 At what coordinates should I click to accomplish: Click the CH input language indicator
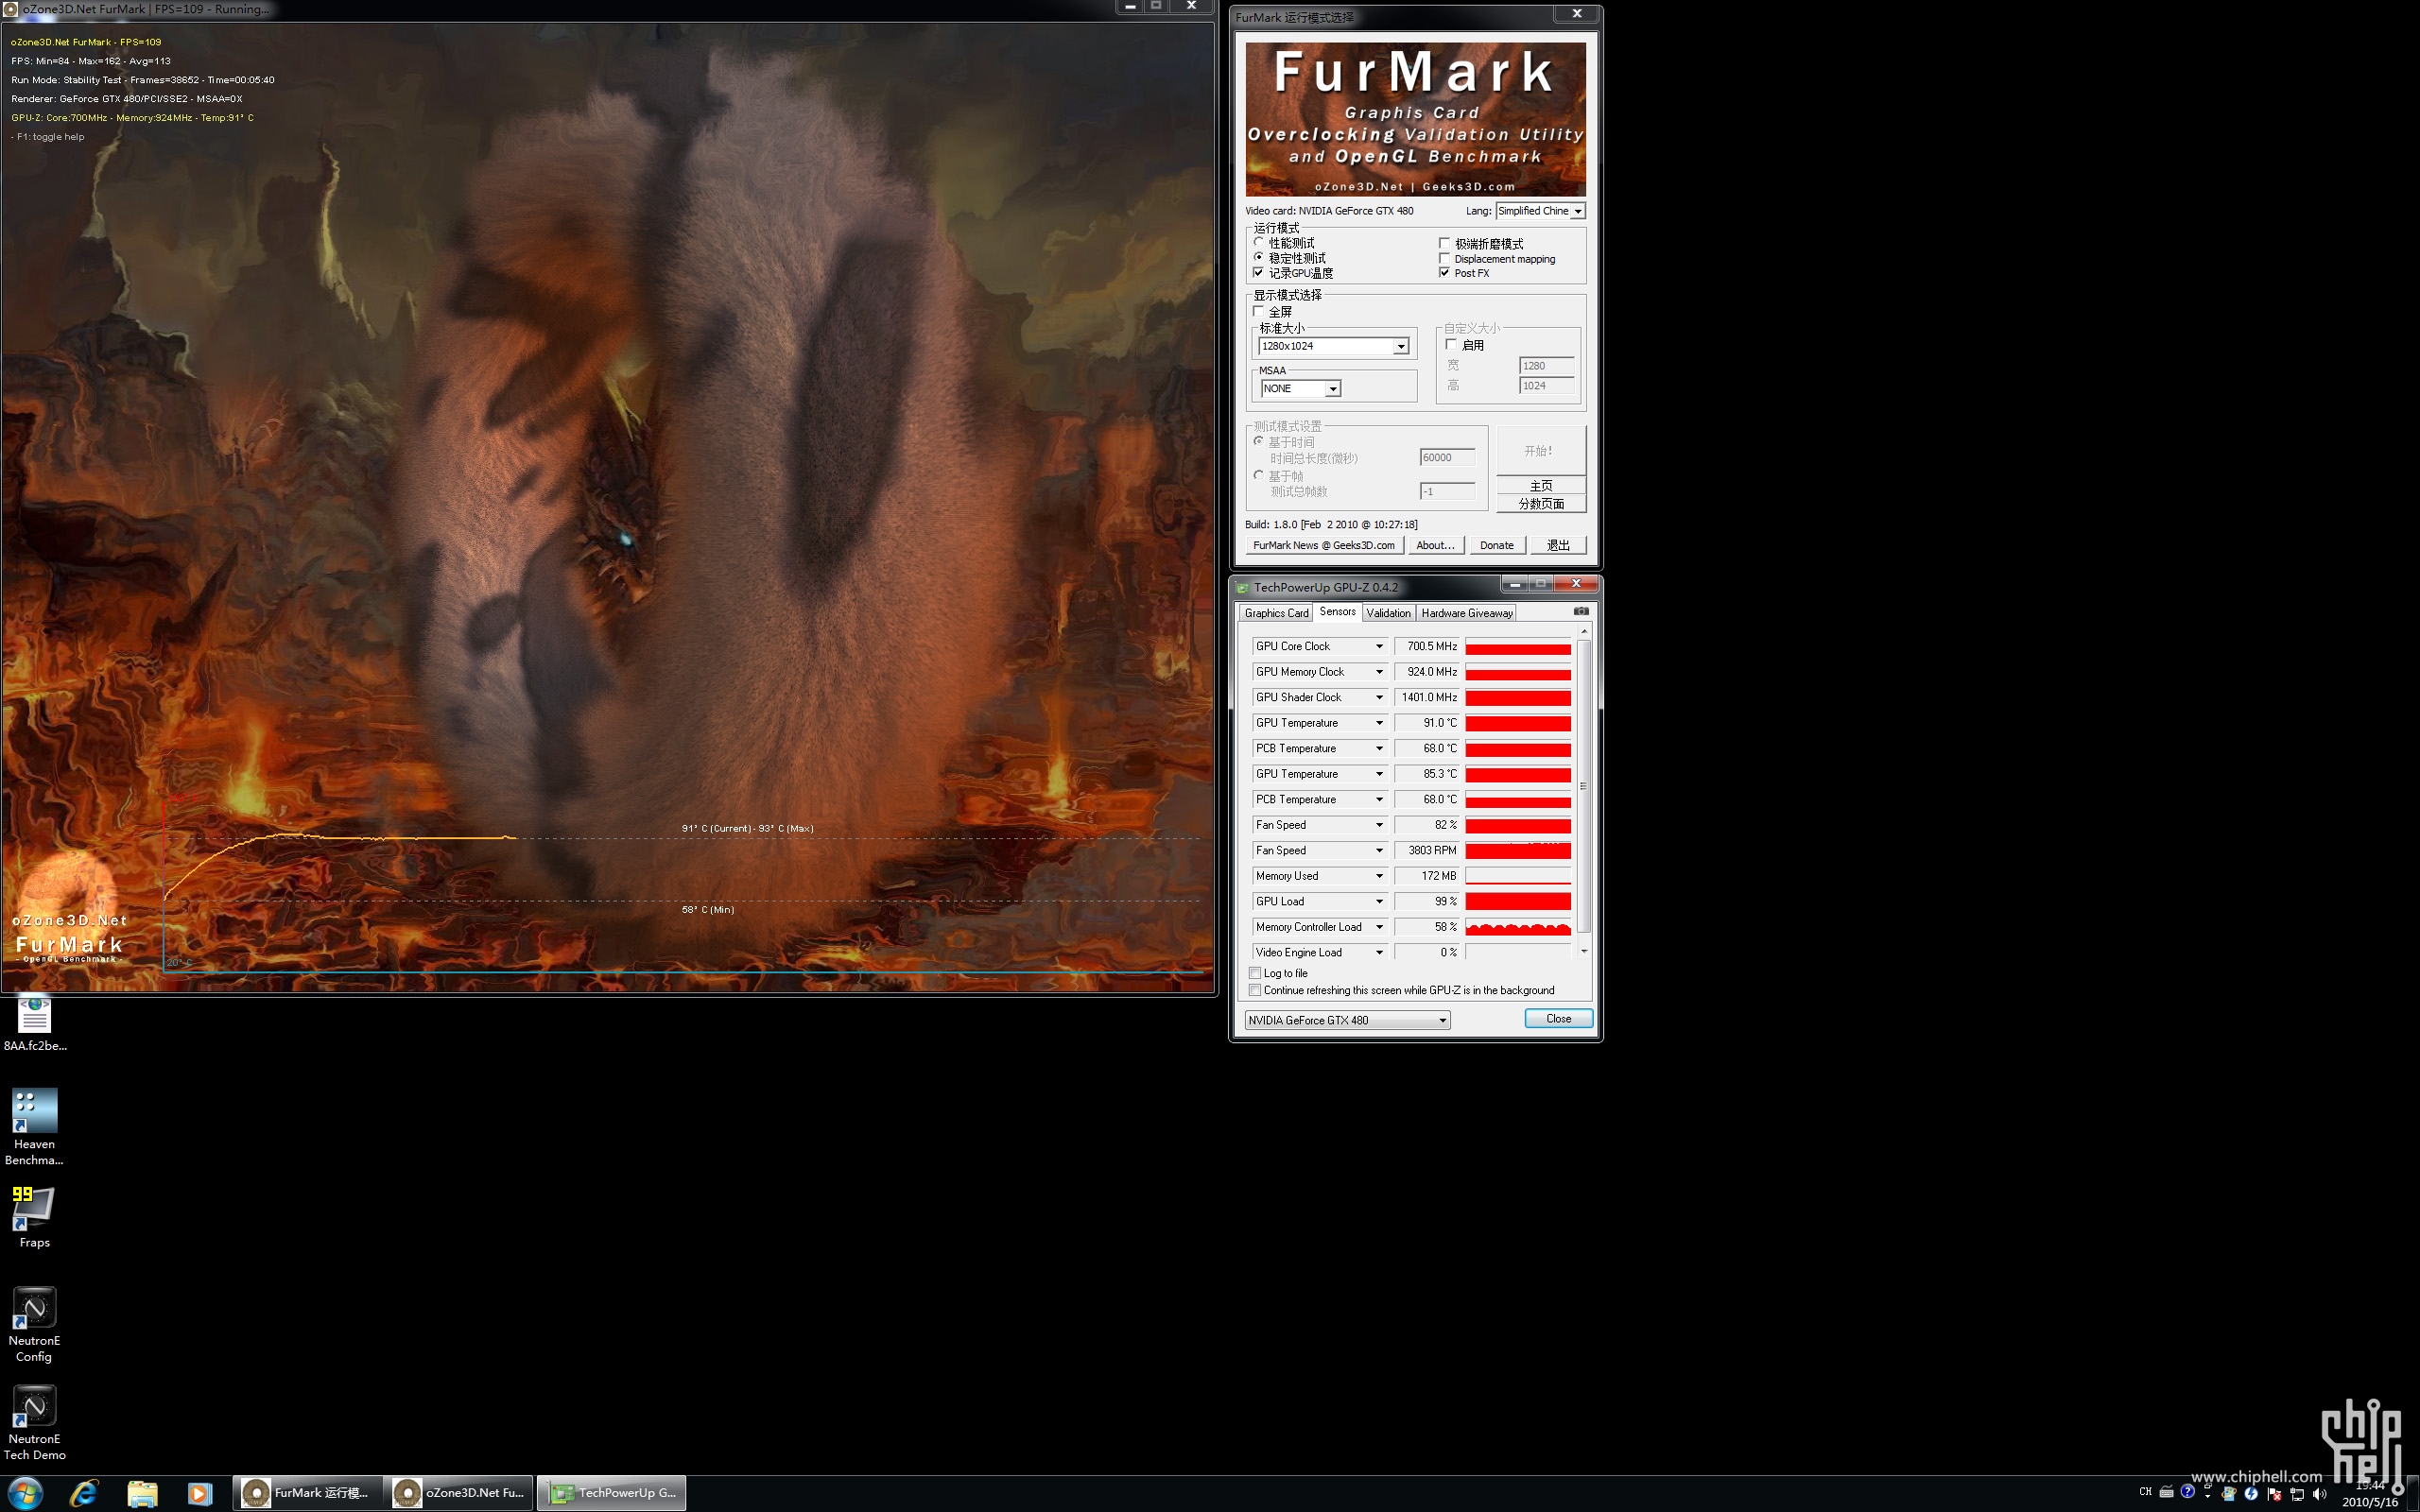point(2145,1492)
